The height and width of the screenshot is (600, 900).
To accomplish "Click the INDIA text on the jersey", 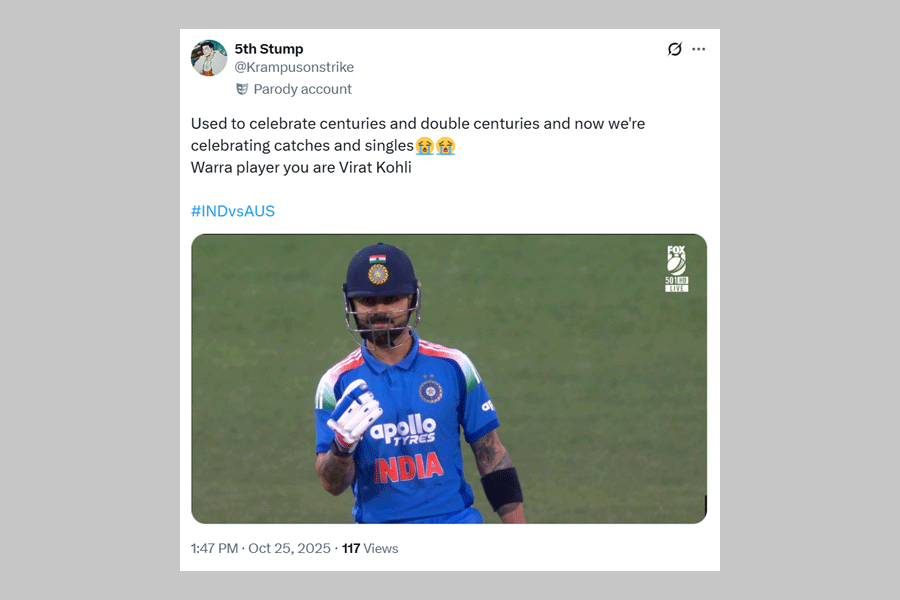I will [x=408, y=467].
